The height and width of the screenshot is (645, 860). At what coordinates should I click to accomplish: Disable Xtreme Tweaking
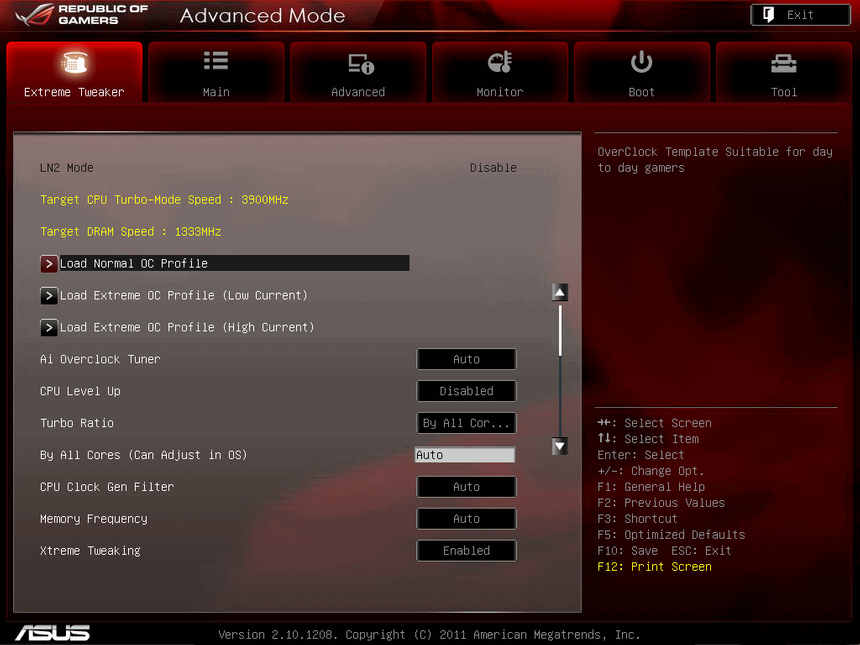tap(466, 550)
